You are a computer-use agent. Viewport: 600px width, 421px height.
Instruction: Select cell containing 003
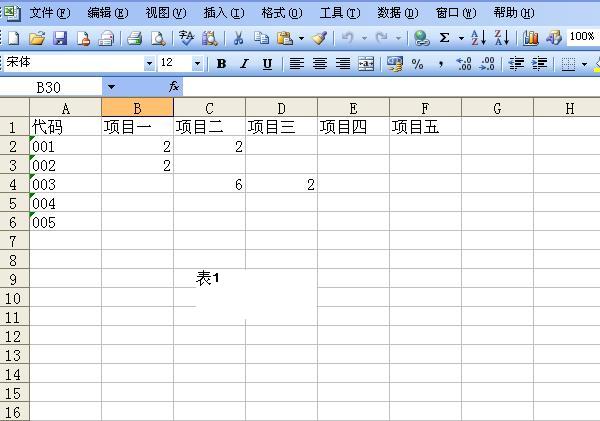(65, 184)
